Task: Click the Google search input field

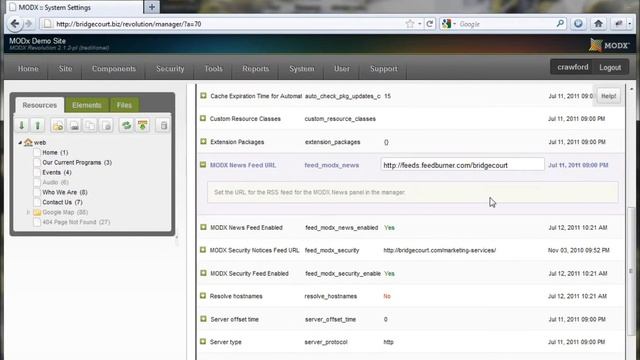Action: (x=506, y=24)
